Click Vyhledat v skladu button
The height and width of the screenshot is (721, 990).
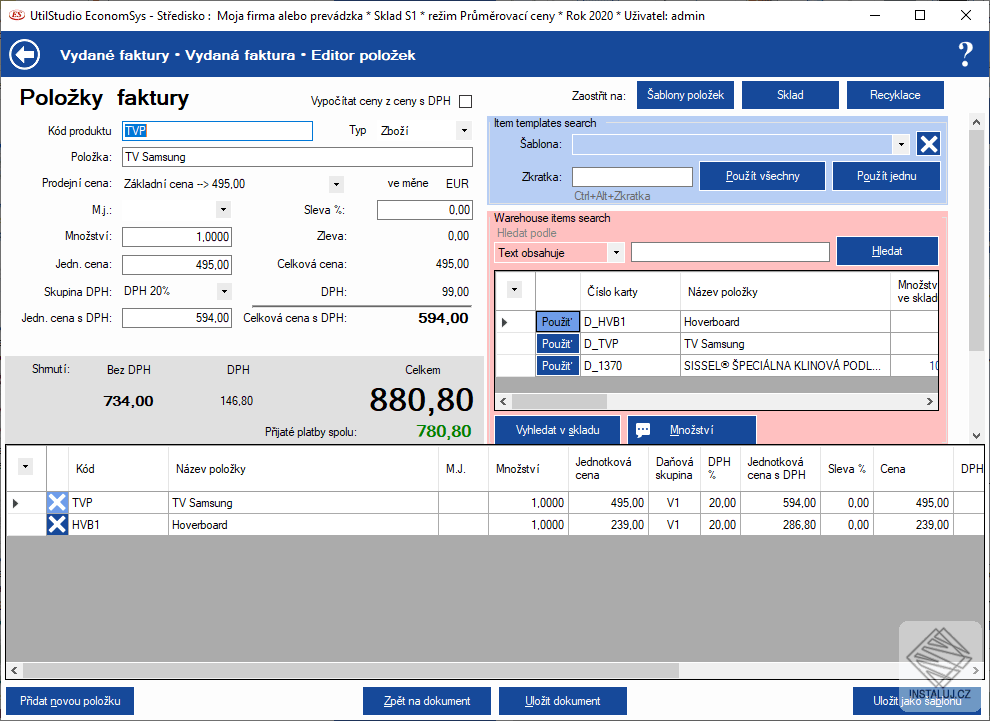[x=557, y=430]
